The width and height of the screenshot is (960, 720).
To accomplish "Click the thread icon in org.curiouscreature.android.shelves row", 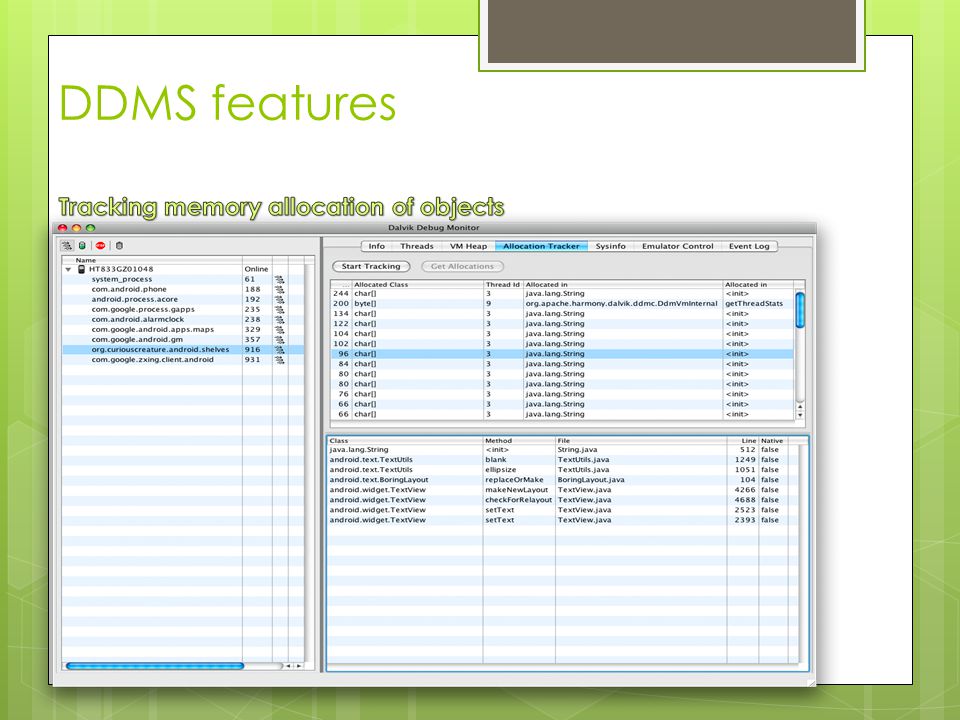I will click(x=280, y=350).
